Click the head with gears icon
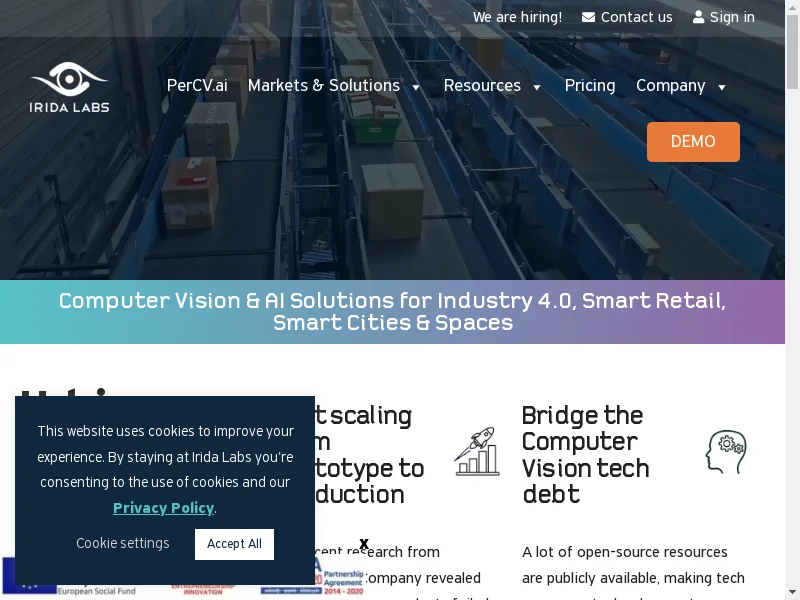The width and height of the screenshot is (800, 600). 726,452
